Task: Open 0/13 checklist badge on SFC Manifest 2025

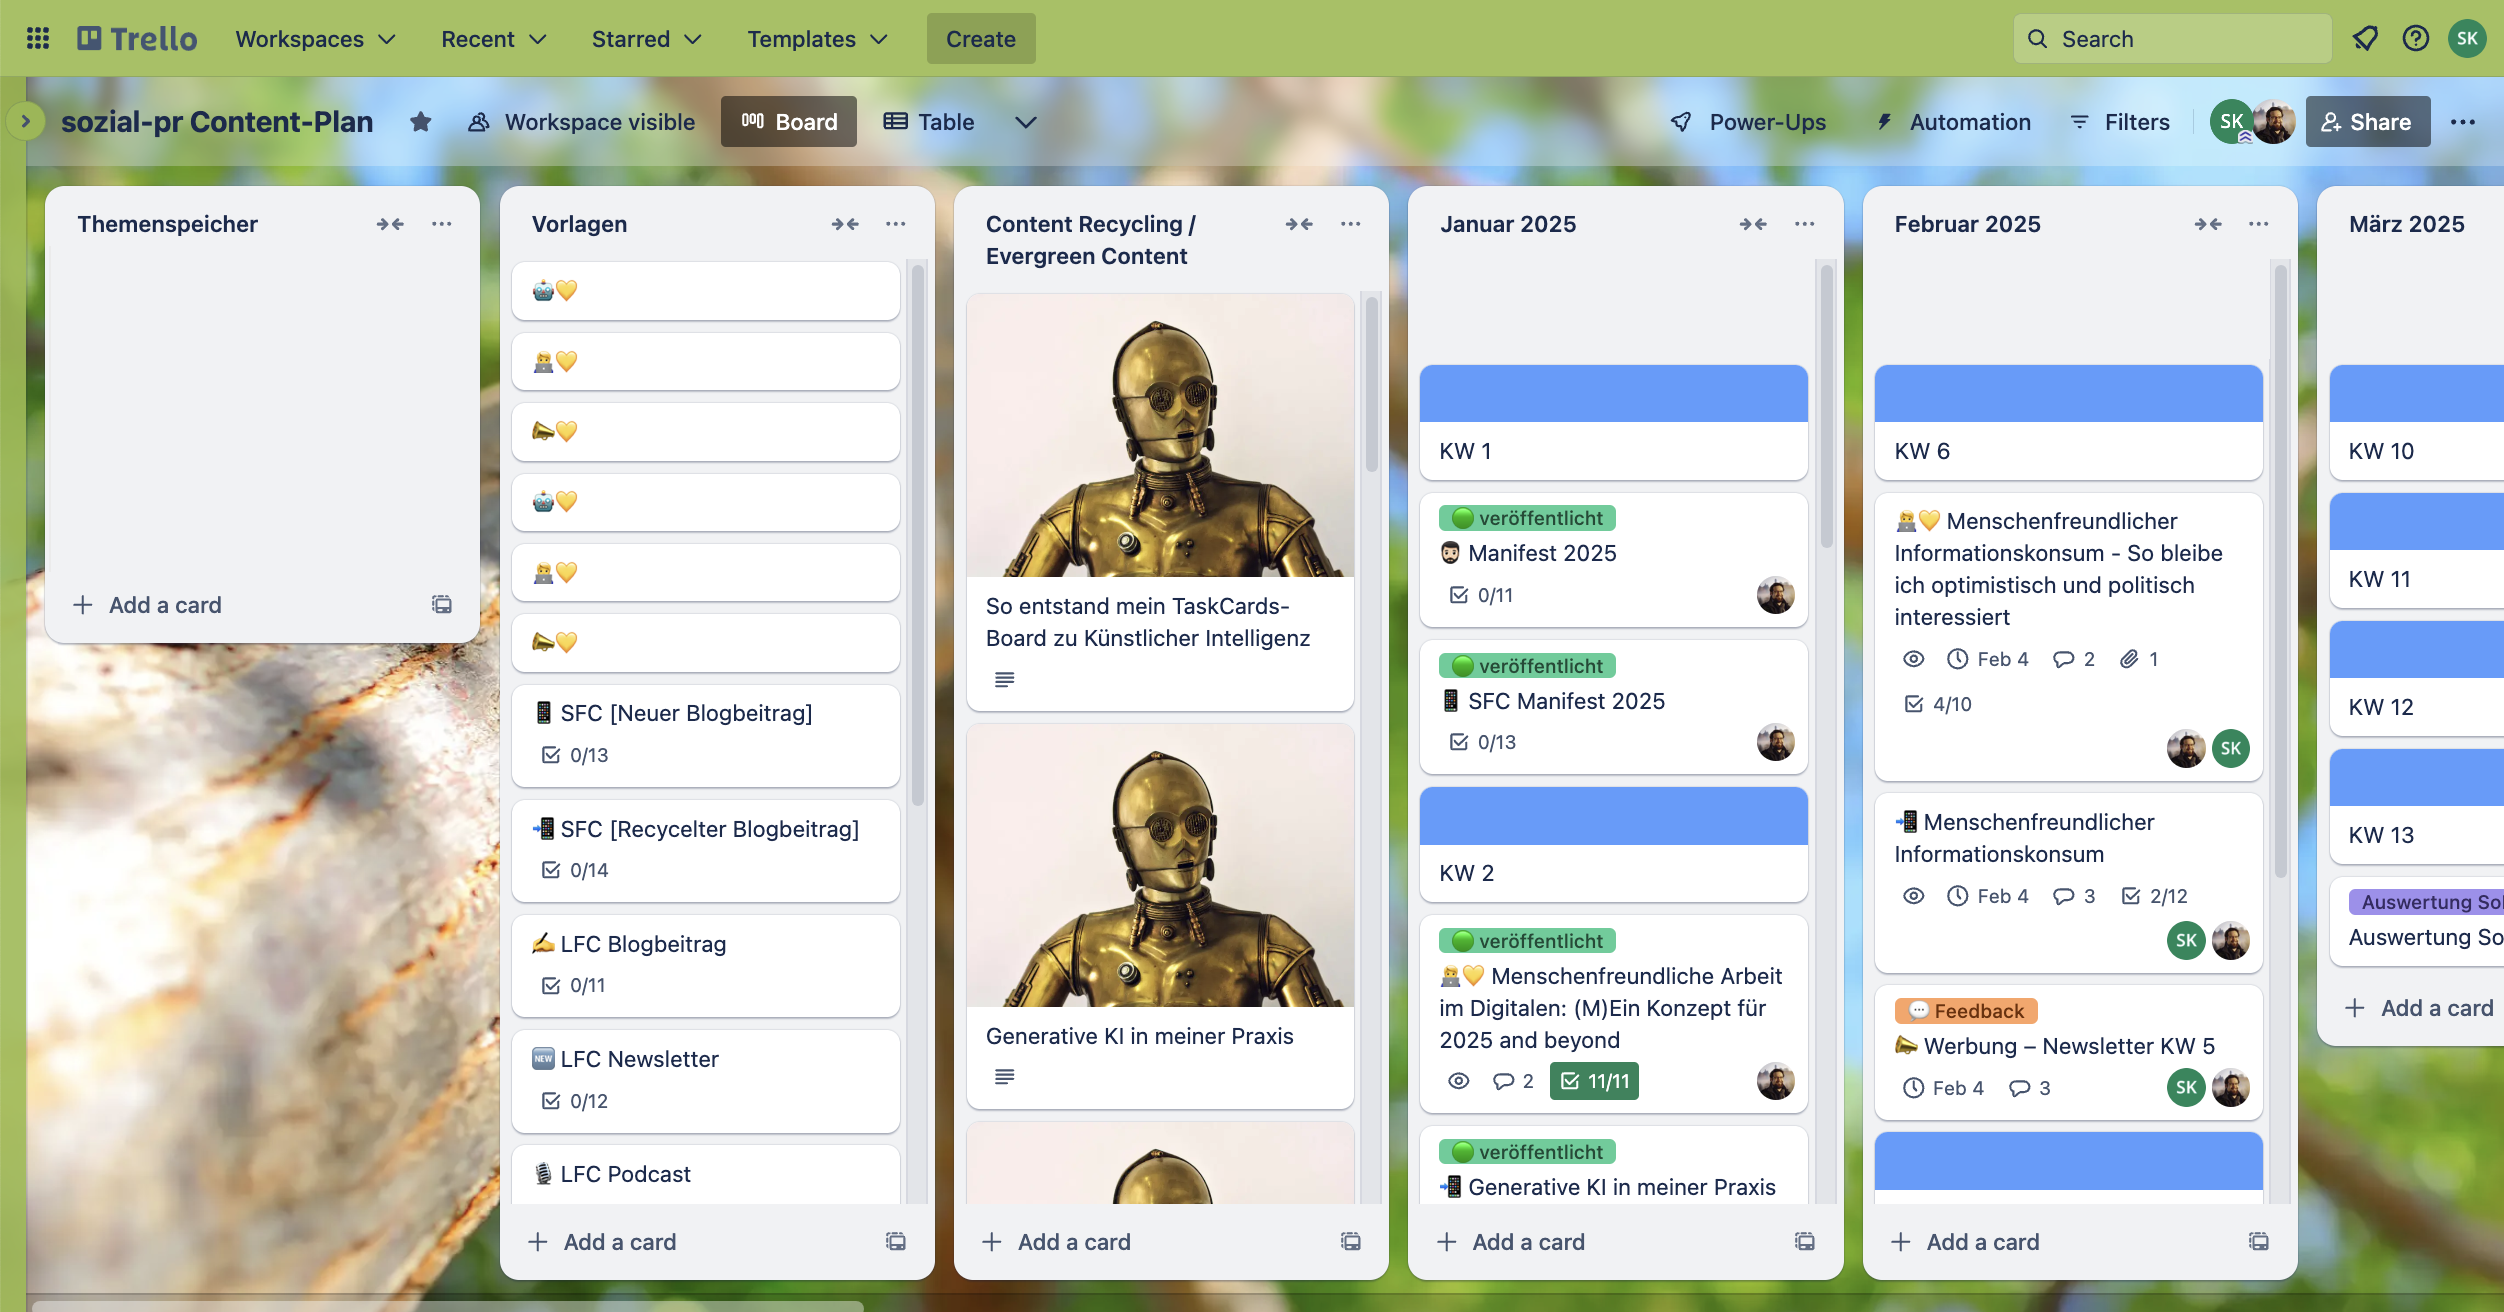Action: pos(1482,742)
